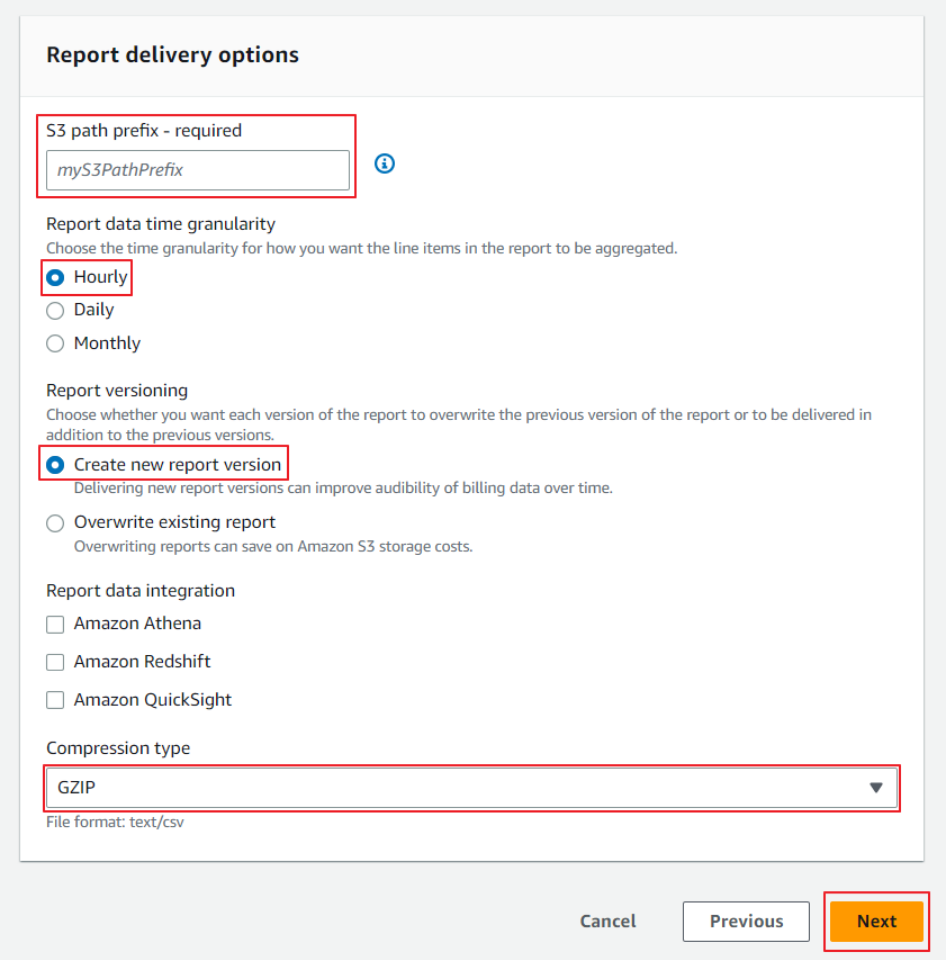Click the 'Report data integration' label
946x960 pixels.
(140, 591)
